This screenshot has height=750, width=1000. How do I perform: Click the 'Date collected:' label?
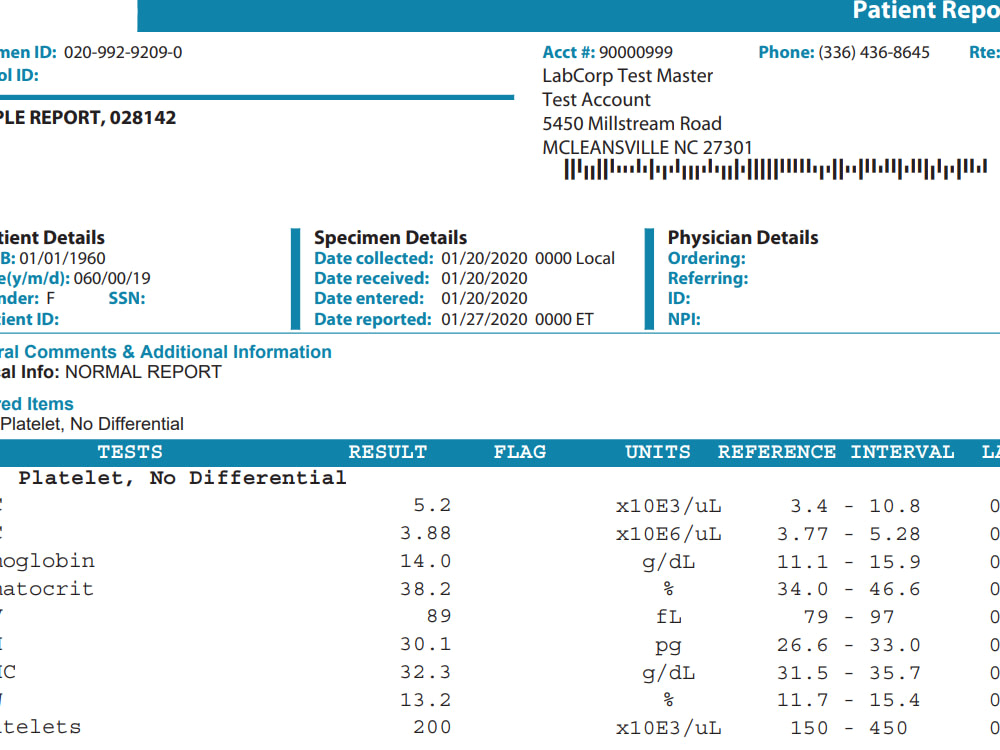pyautogui.click(x=374, y=258)
